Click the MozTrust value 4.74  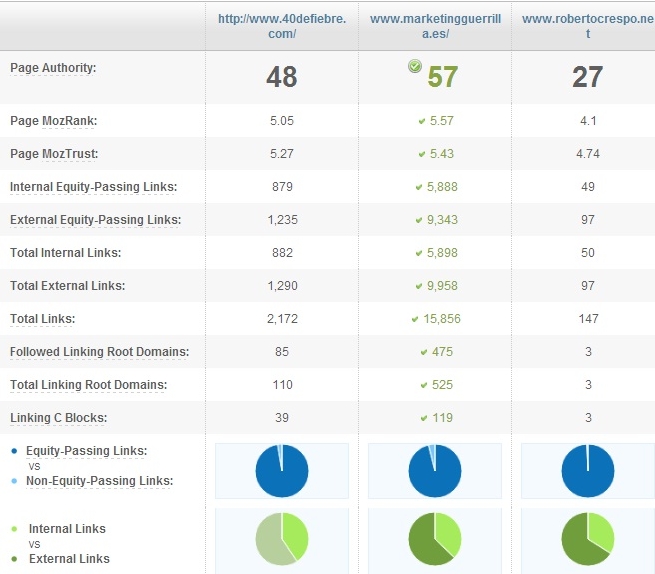click(x=588, y=154)
